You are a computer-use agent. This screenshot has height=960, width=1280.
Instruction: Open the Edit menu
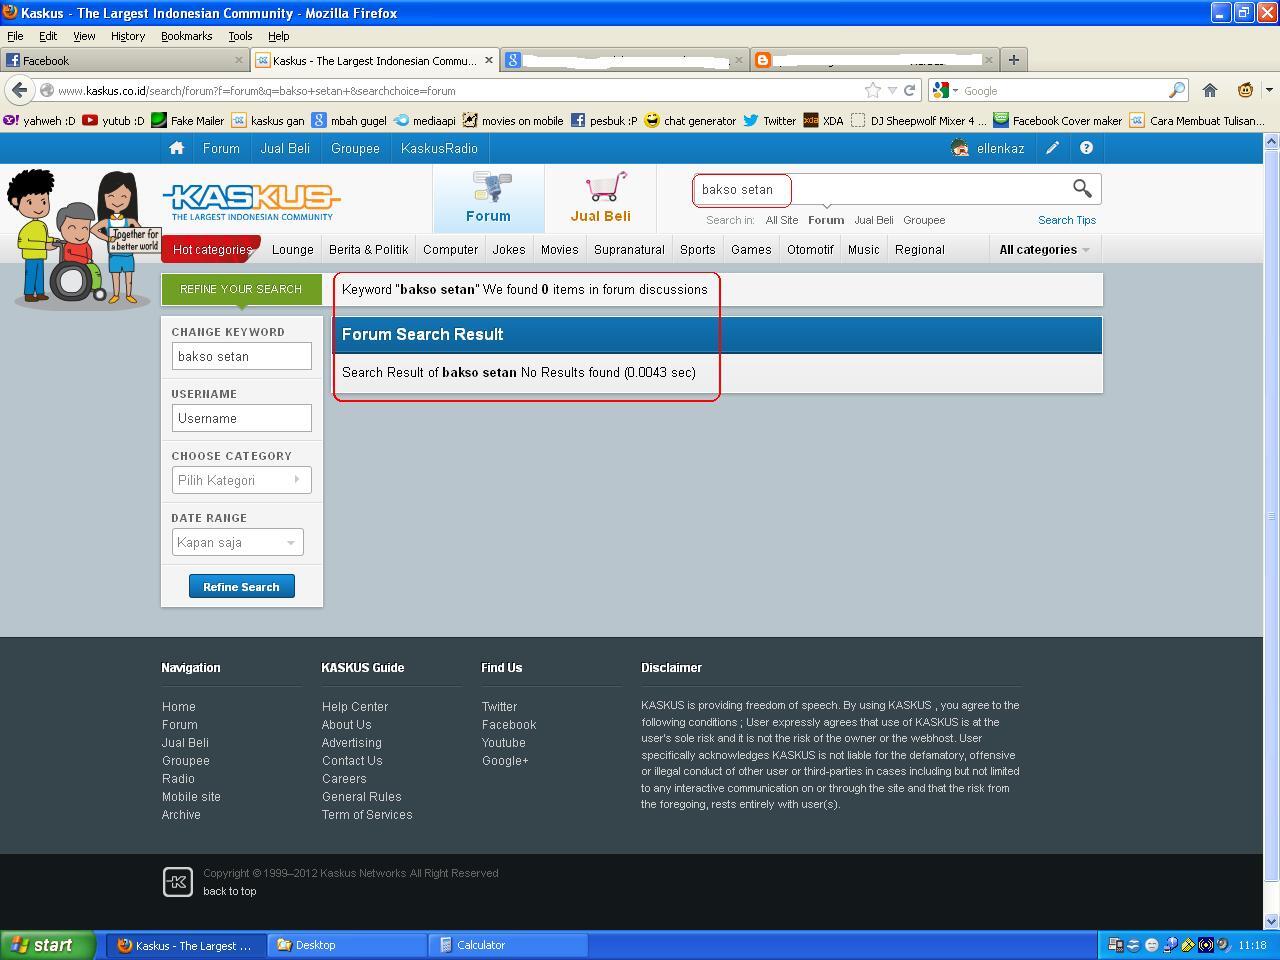[48, 36]
